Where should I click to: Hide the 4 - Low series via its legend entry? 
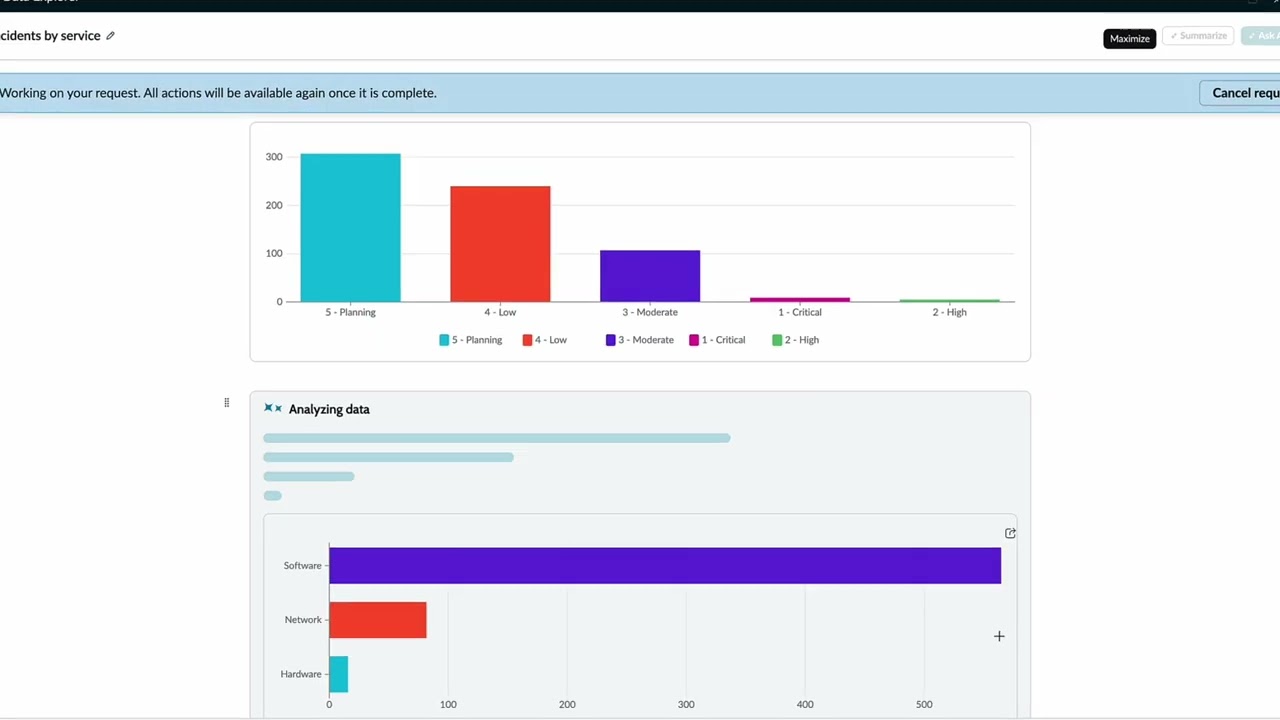[545, 340]
